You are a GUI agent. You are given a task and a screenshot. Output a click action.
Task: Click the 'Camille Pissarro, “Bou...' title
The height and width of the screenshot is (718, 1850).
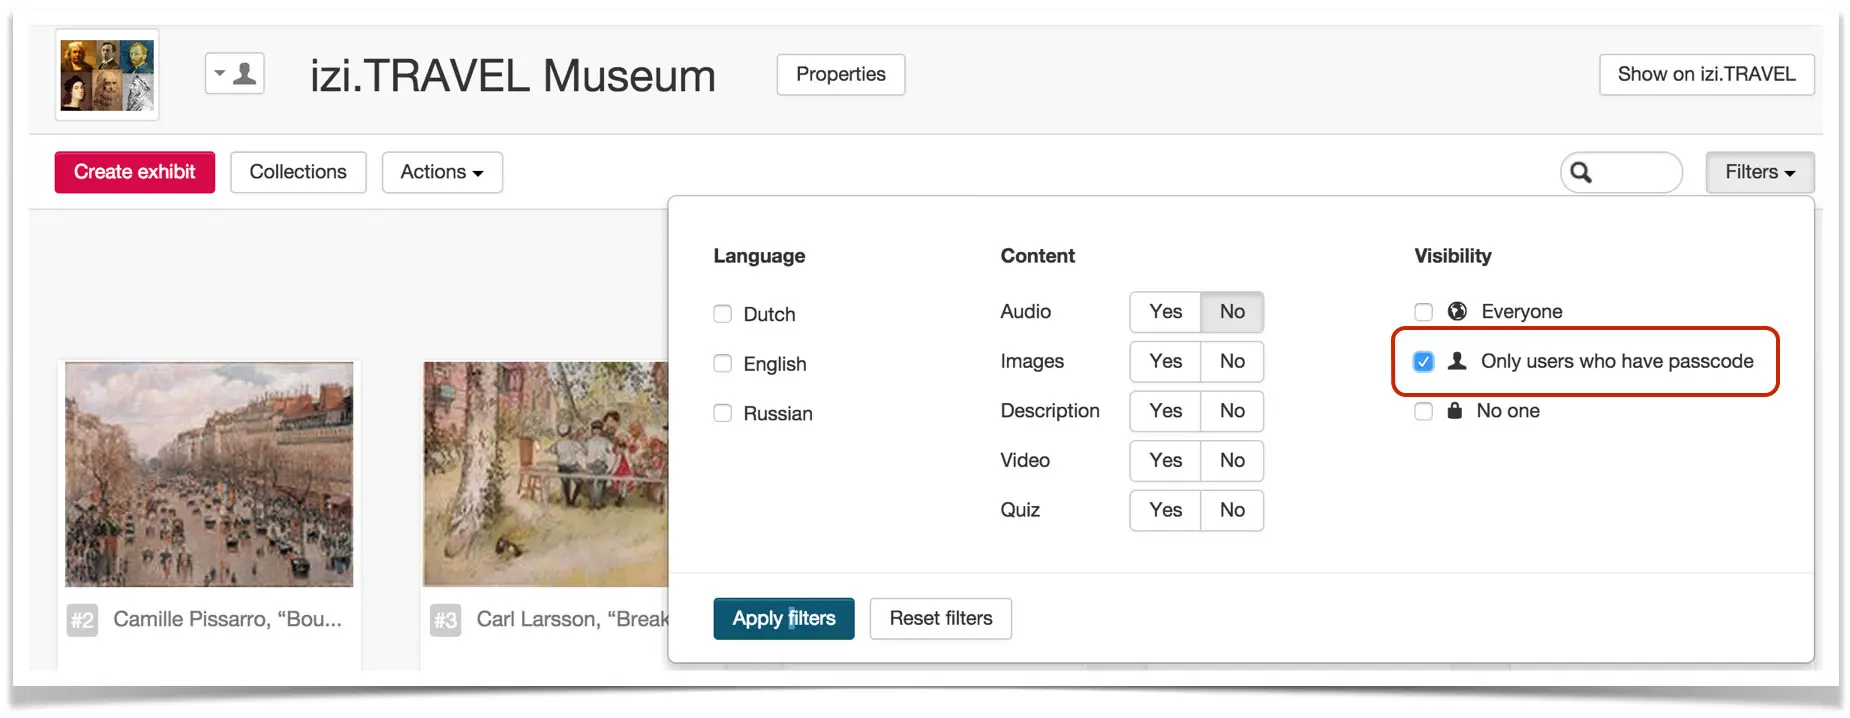coord(228,619)
